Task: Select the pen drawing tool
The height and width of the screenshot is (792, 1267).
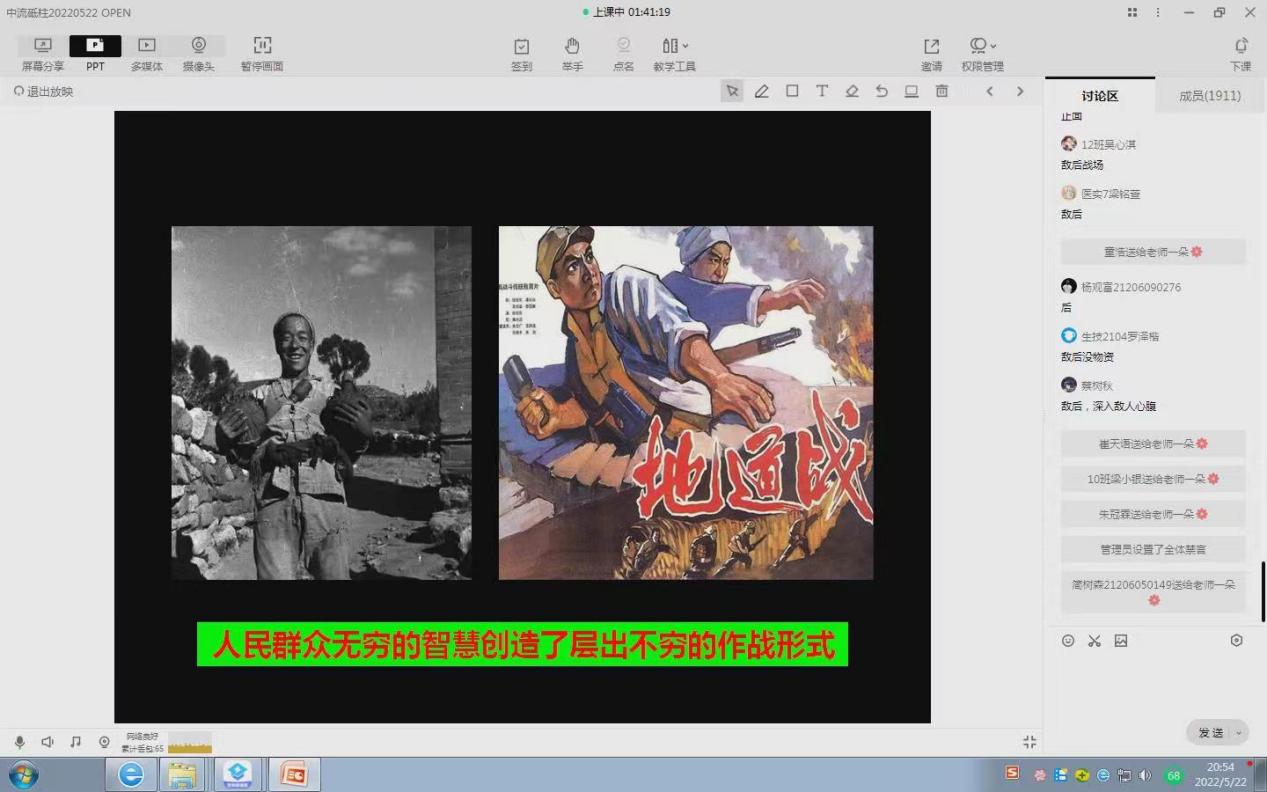Action: pos(762,91)
